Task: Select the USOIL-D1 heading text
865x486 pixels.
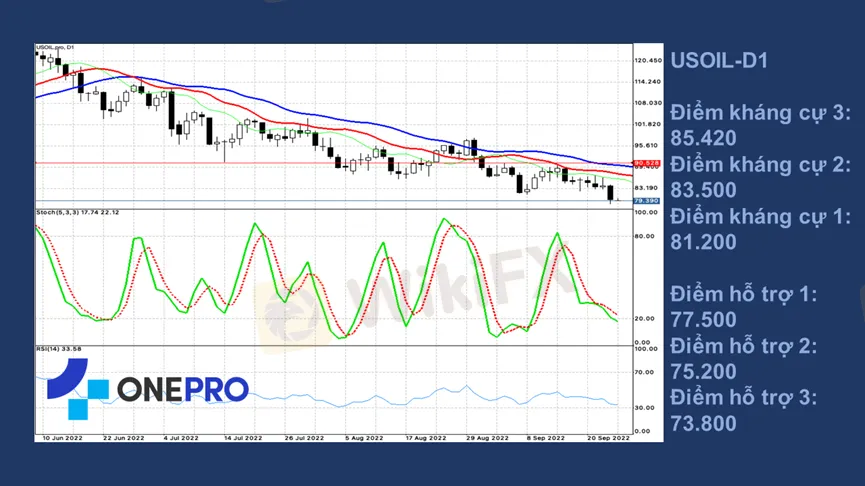Action: 718,60
